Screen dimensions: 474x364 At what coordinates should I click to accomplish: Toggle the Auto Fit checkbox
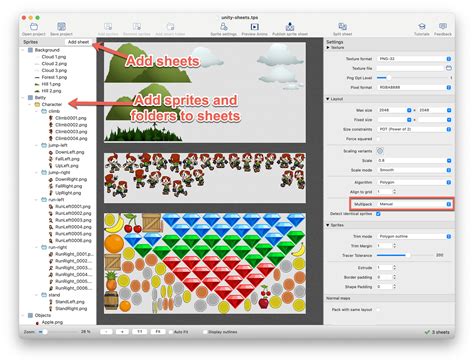[171, 332]
